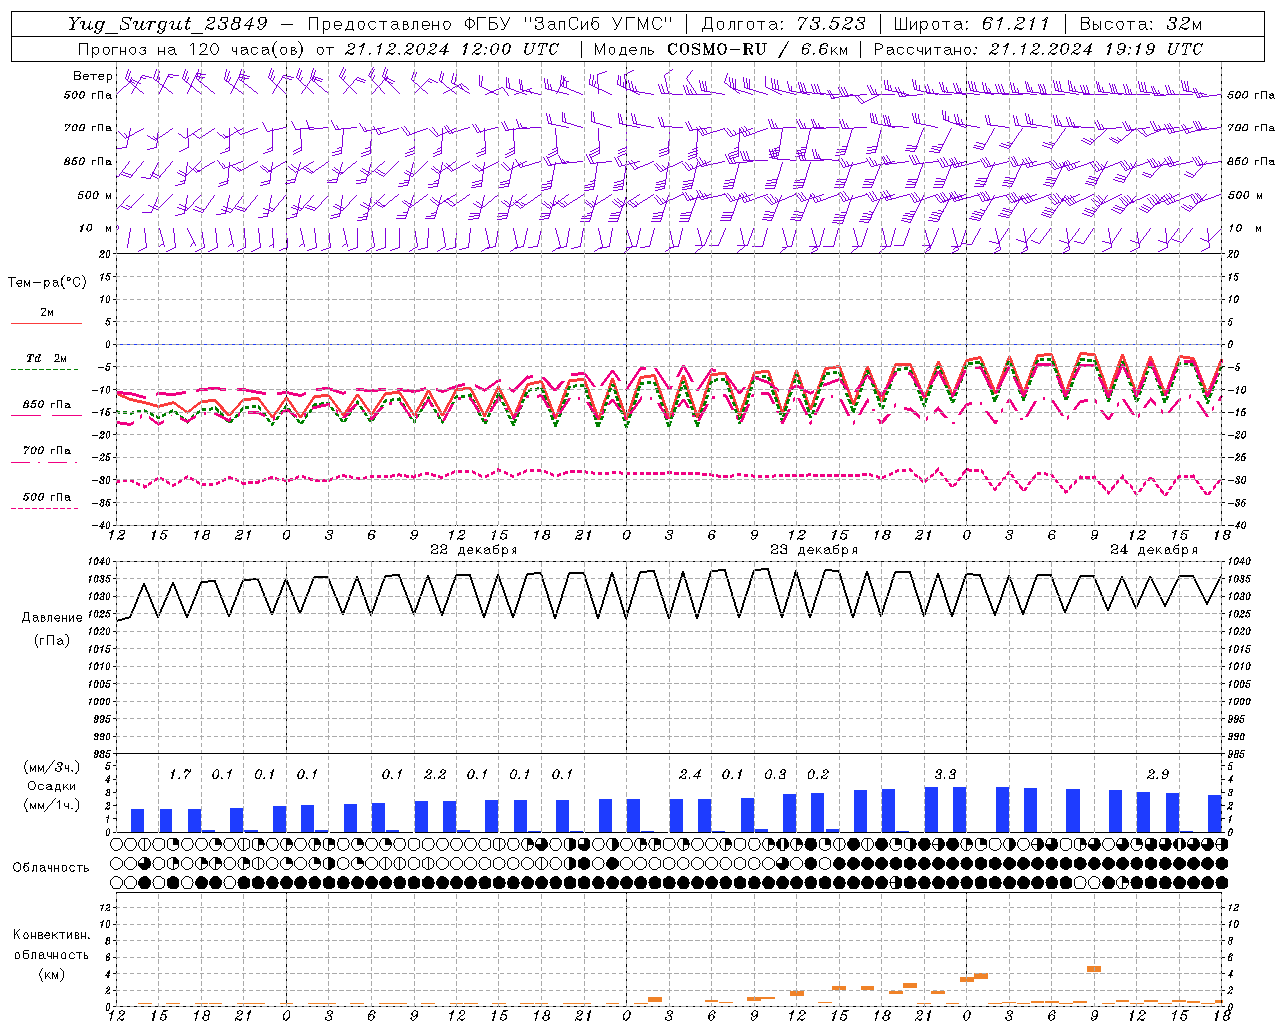This screenshot has width=1280, height=1024.
Task: Click the 24 декабря date label
Action: [x=1154, y=550]
